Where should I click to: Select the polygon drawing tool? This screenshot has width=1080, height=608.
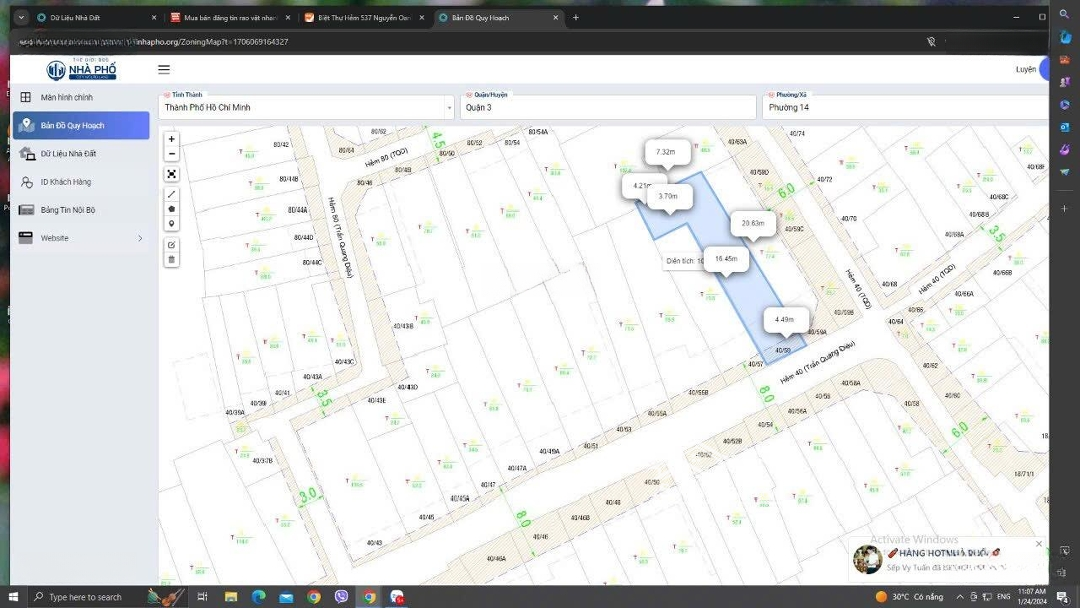pos(172,209)
